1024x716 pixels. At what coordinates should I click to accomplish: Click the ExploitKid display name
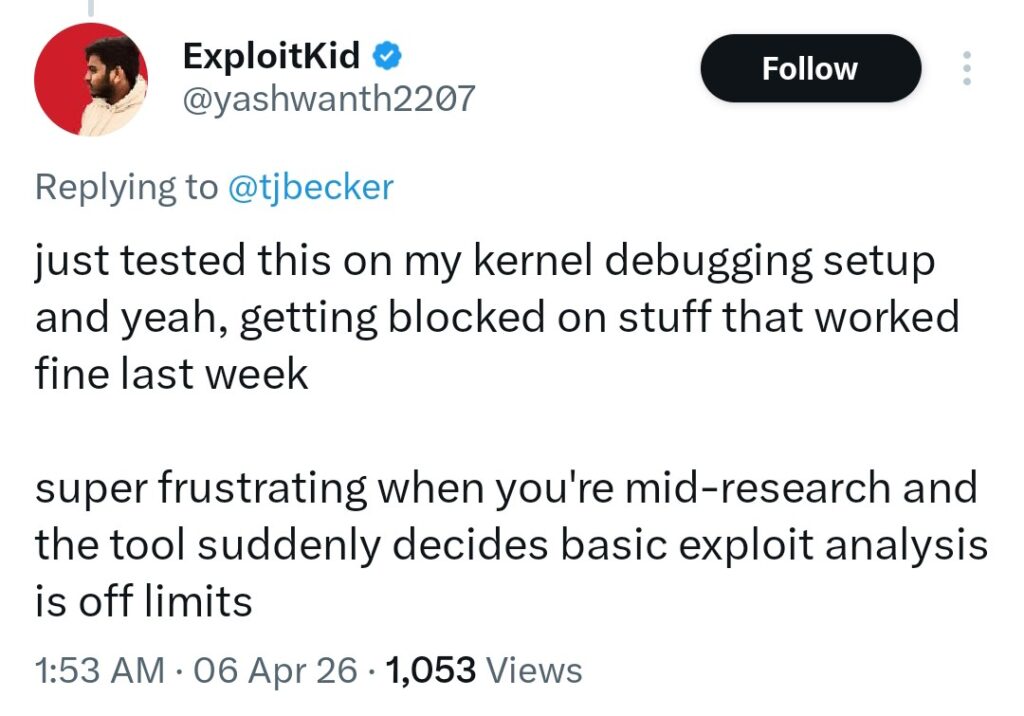[271, 56]
